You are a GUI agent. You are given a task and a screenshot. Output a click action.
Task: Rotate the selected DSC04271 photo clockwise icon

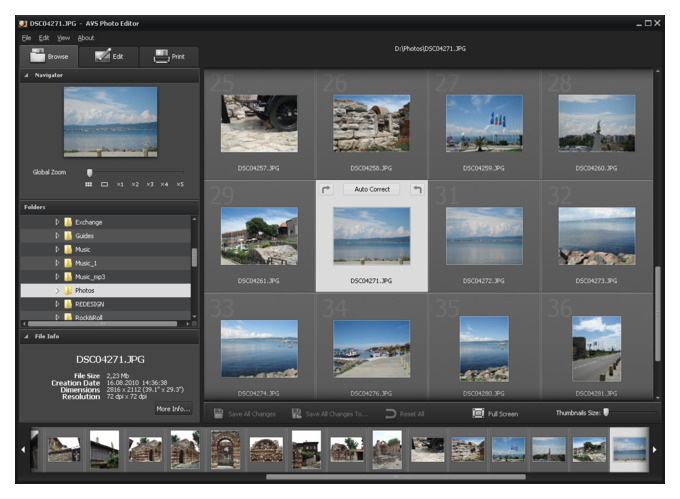326,189
